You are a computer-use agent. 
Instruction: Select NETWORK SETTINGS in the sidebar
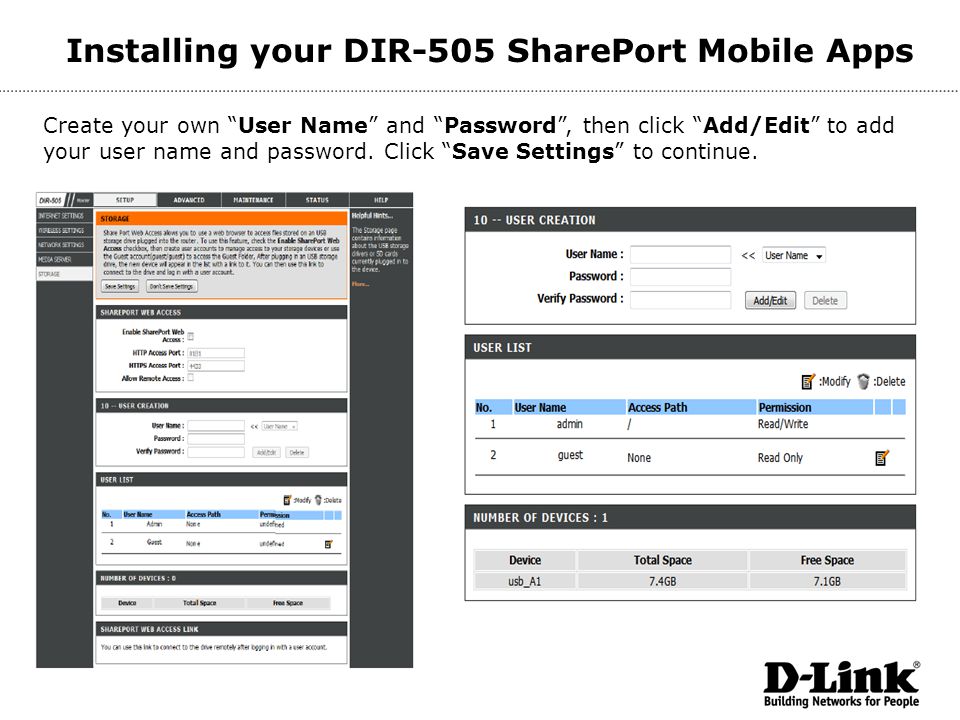click(64, 245)
